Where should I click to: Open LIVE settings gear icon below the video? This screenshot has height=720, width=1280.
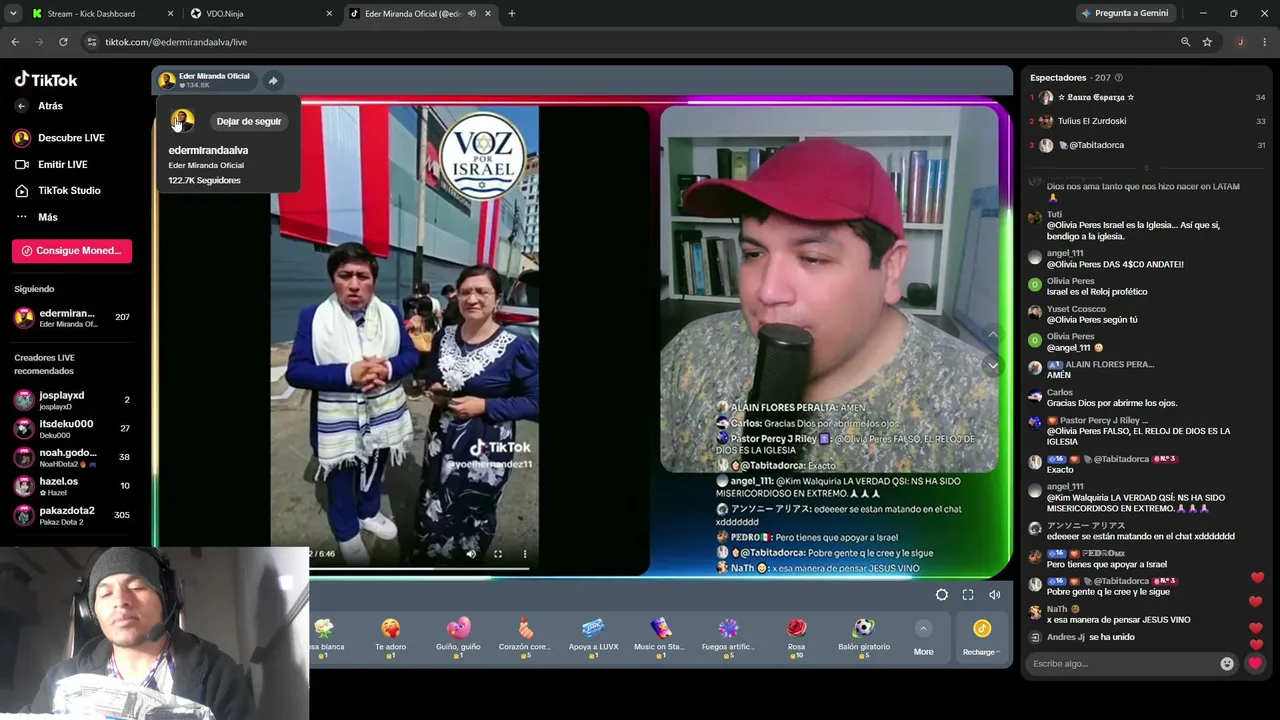coord(942,595)
